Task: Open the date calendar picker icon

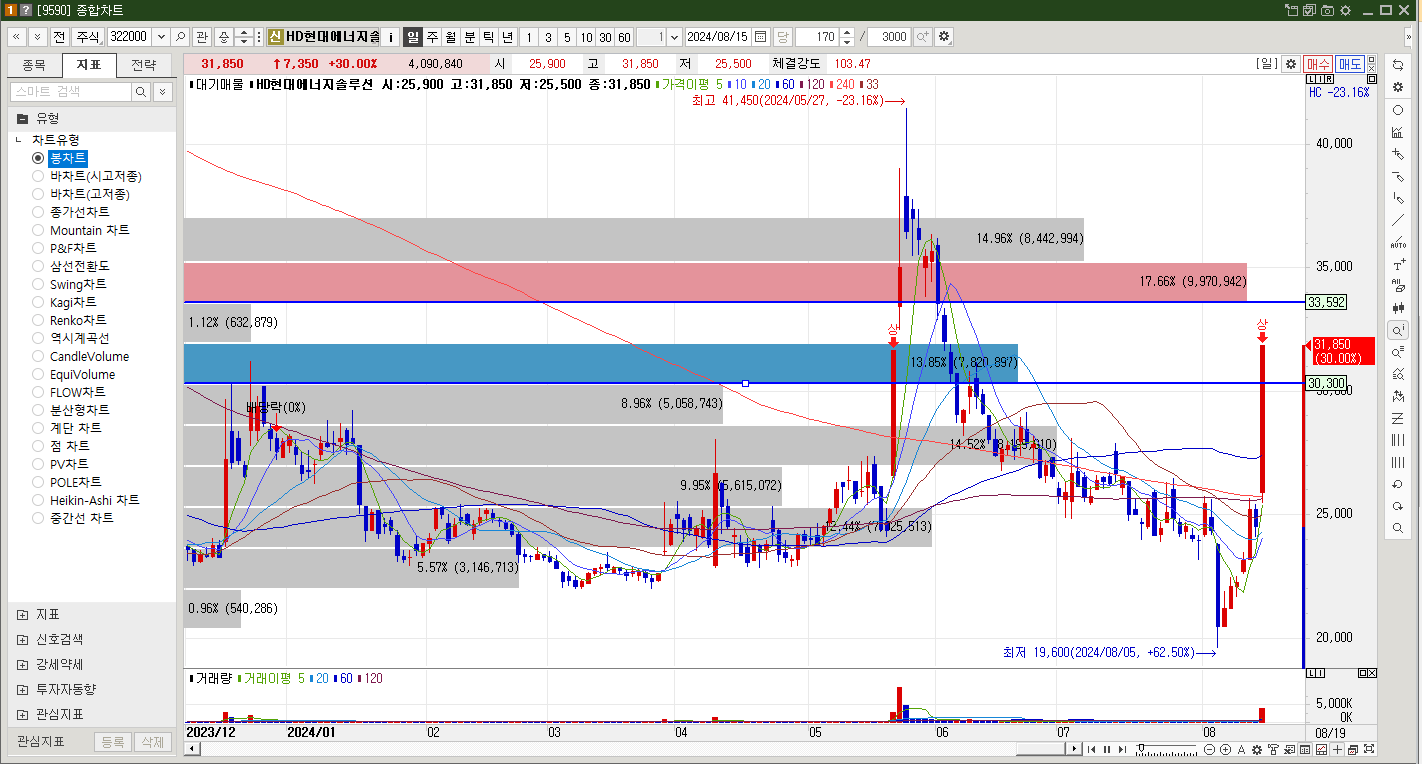Action: coord(761,36)
